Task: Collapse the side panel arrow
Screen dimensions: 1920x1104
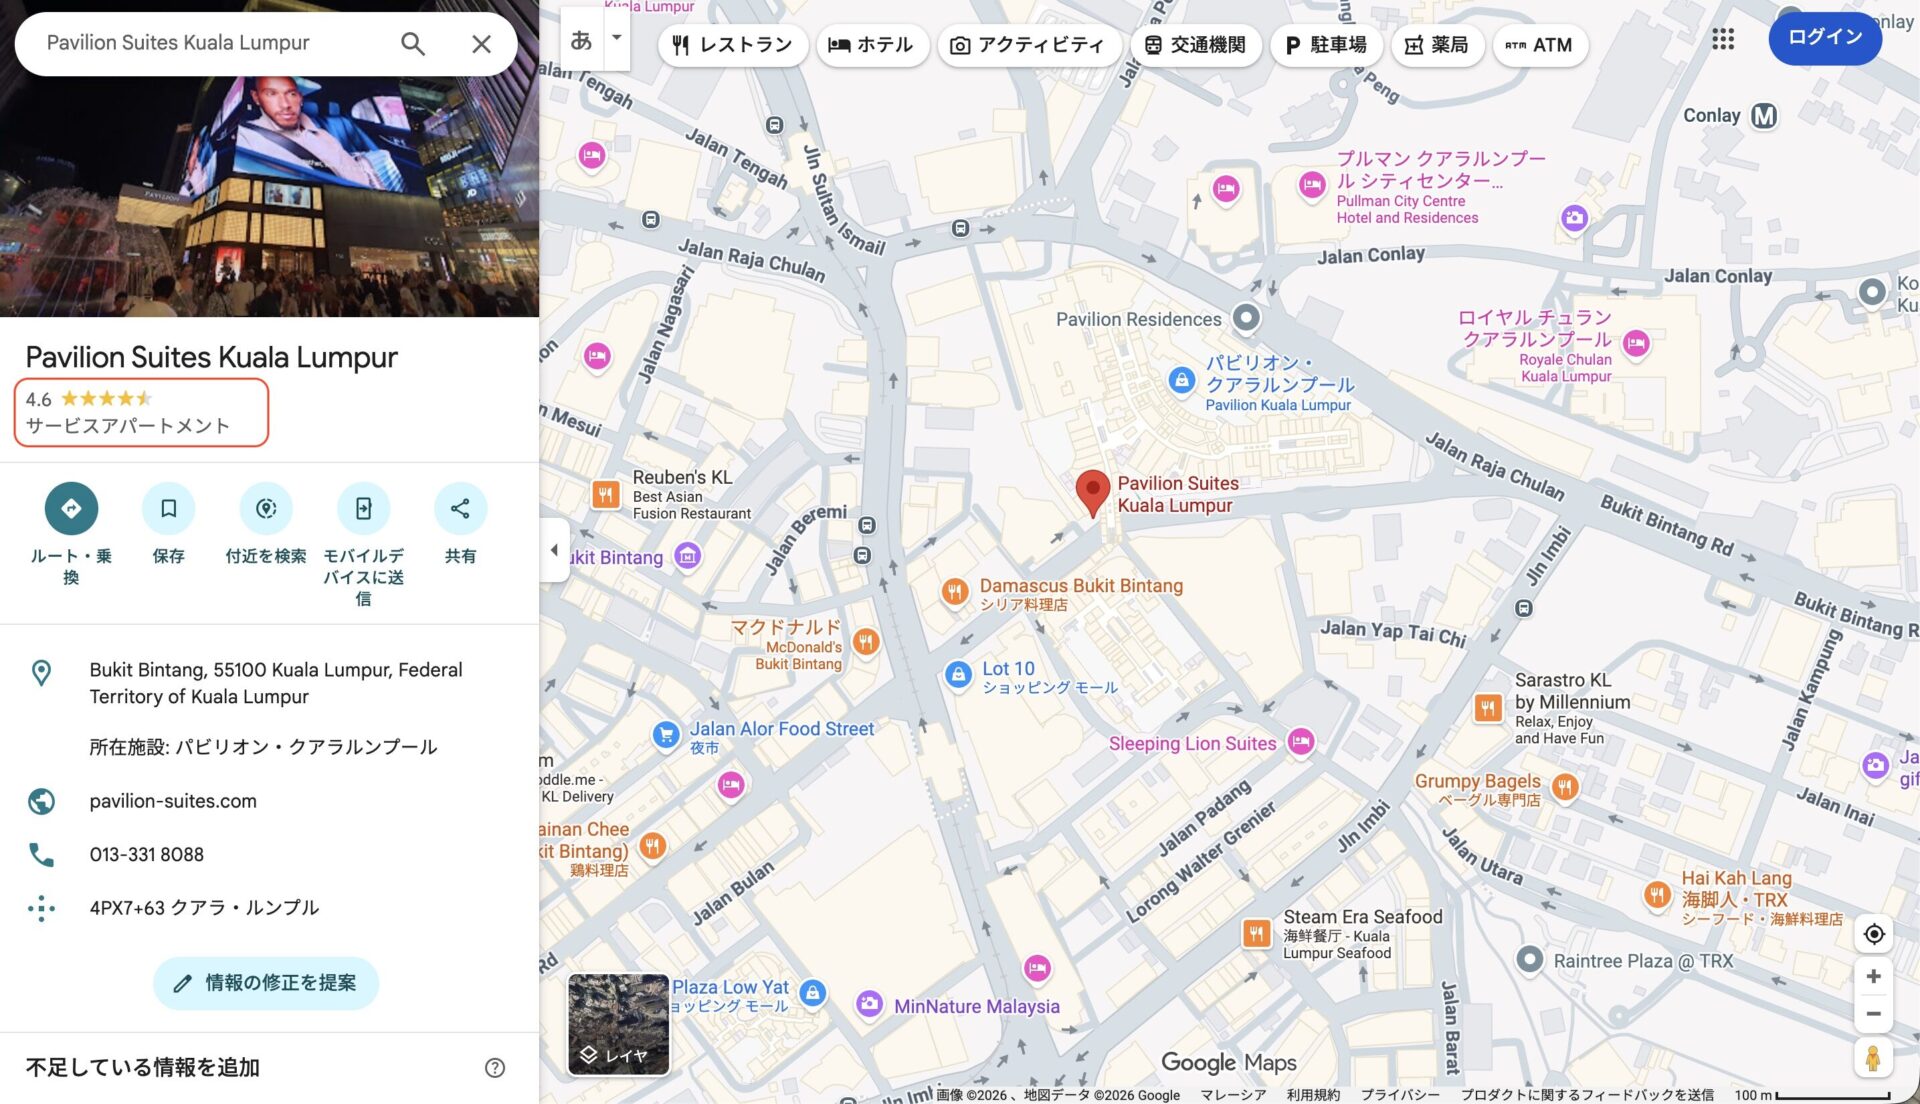Action: (554, 550)
